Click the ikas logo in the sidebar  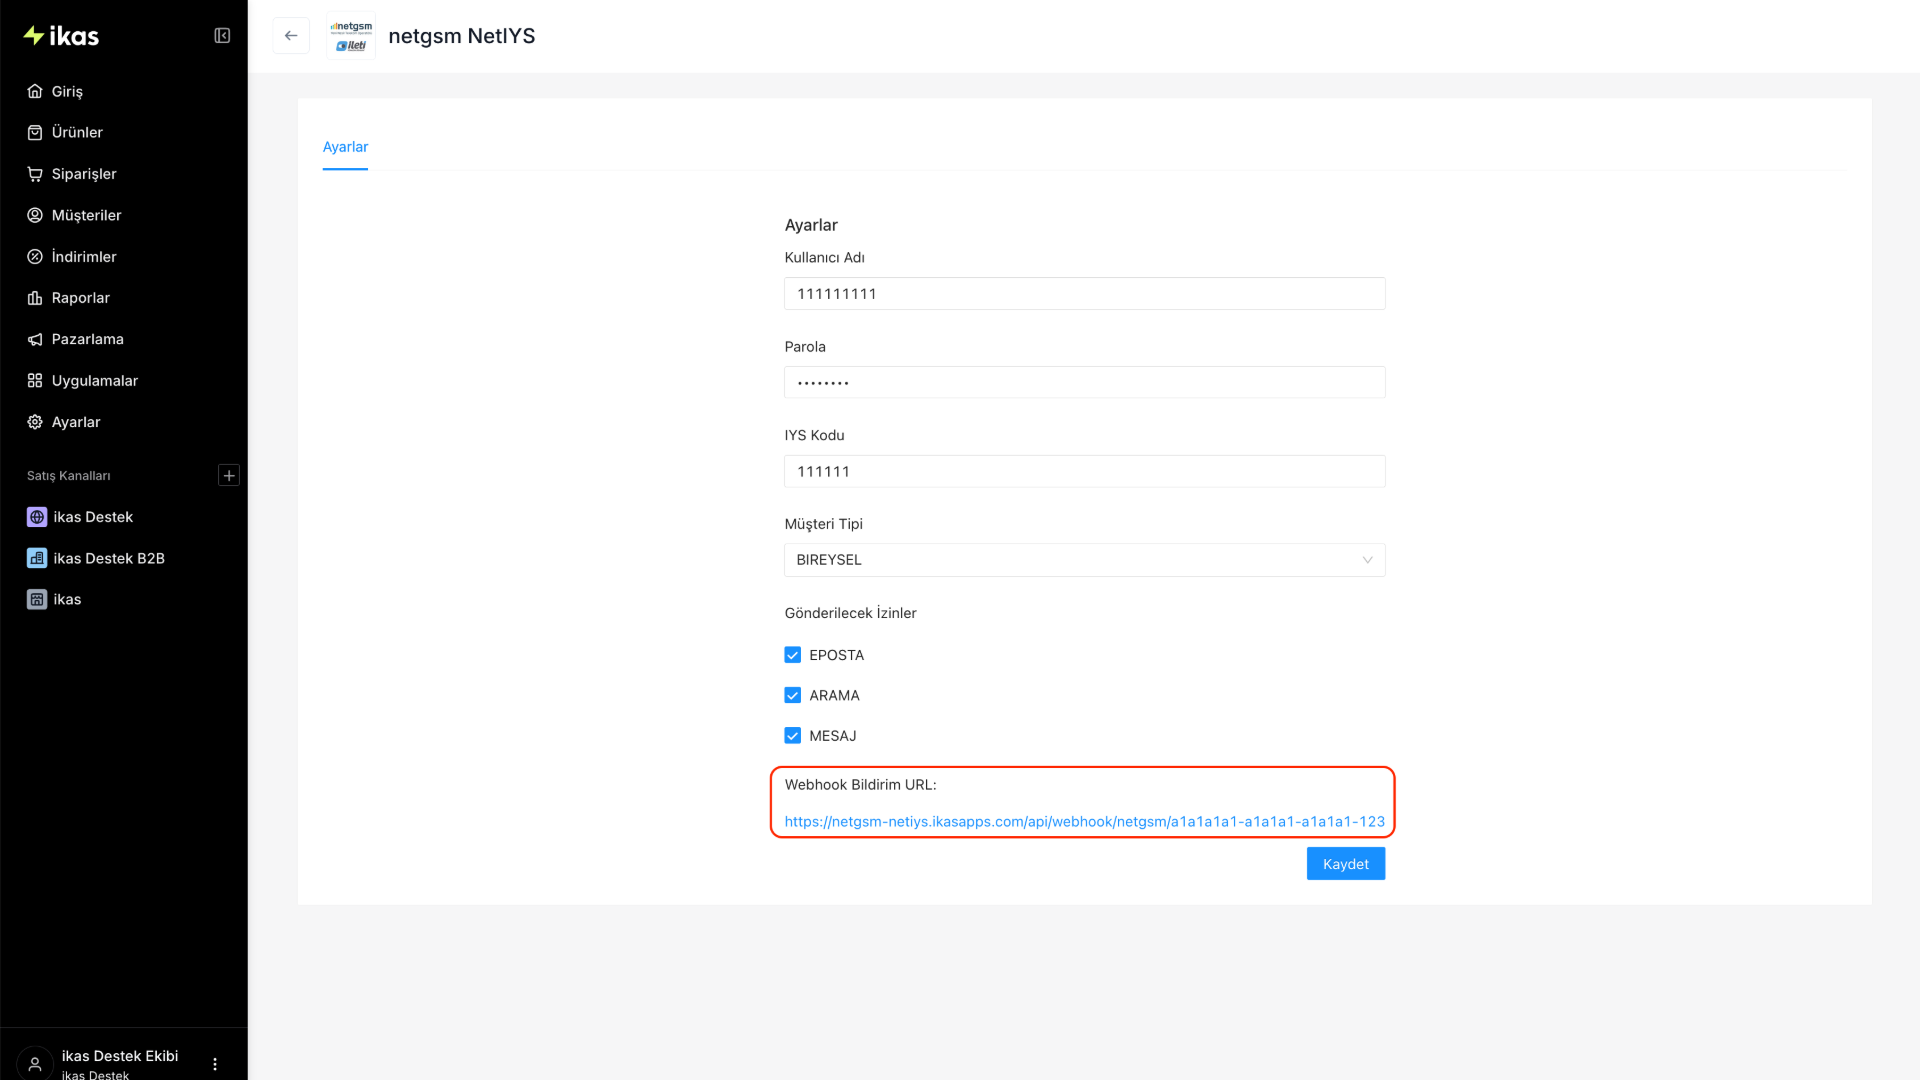click(61, 36)
